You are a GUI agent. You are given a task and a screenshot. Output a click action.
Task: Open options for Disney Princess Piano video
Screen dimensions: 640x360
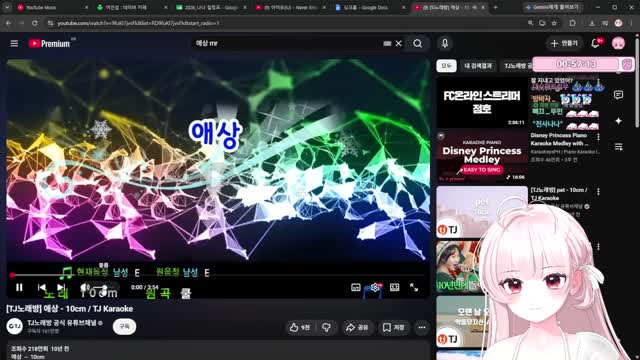pos(598,138)
